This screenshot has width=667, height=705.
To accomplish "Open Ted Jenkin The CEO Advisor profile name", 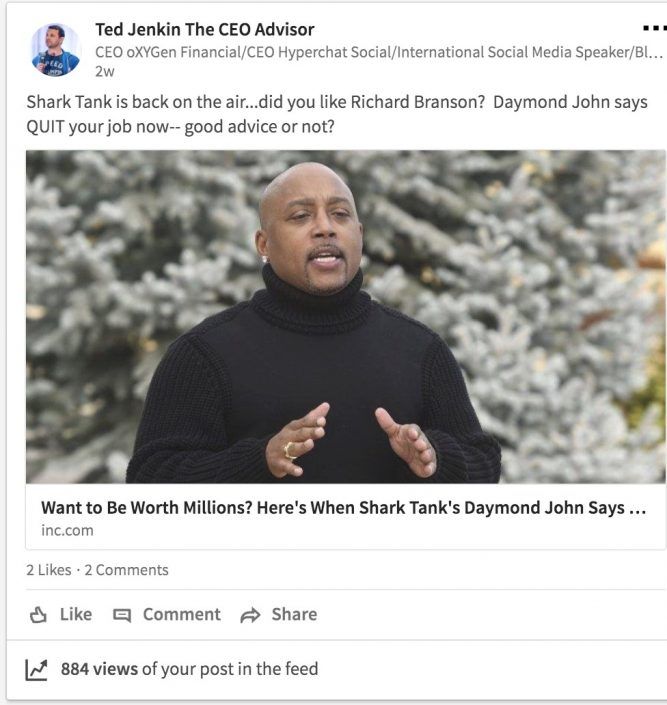I will tap(205, 30).
